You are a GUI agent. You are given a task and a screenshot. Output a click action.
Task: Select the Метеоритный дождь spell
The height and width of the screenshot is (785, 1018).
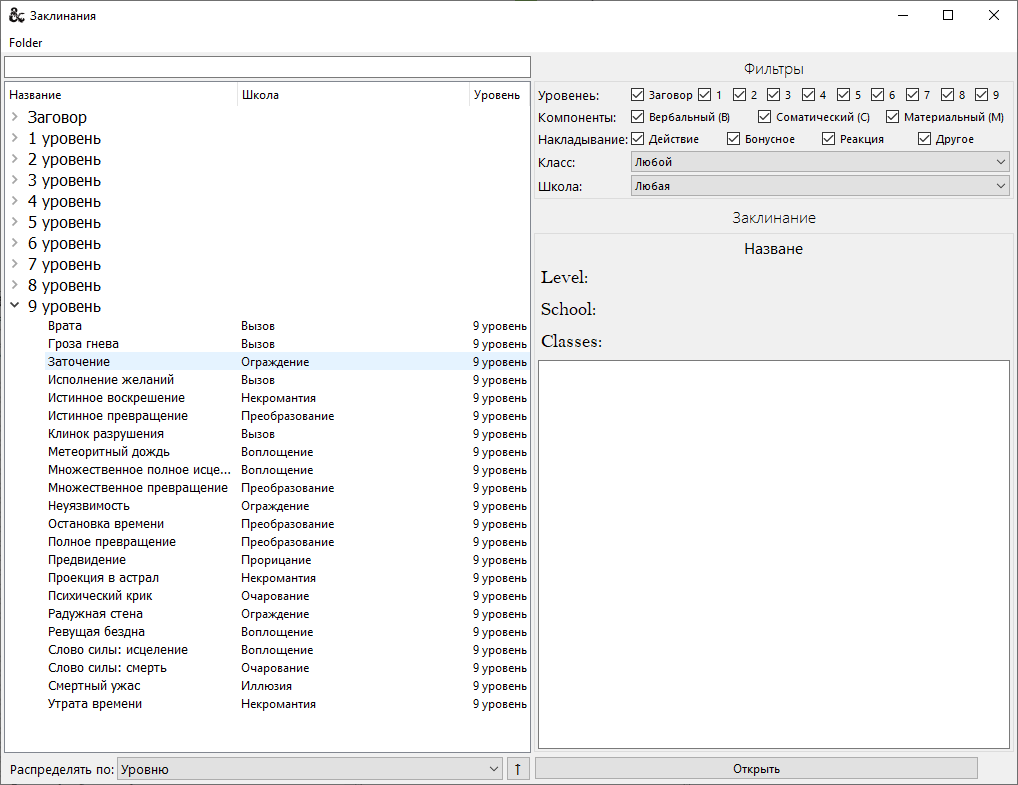point(109,452)
